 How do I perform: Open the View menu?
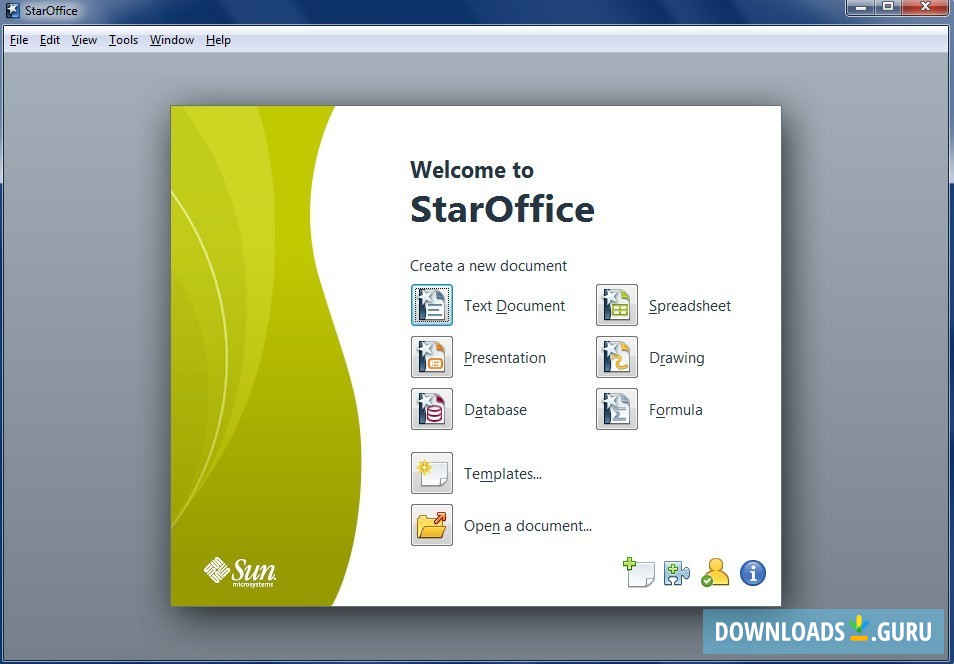pyautogui.click(x=84, y=40)
